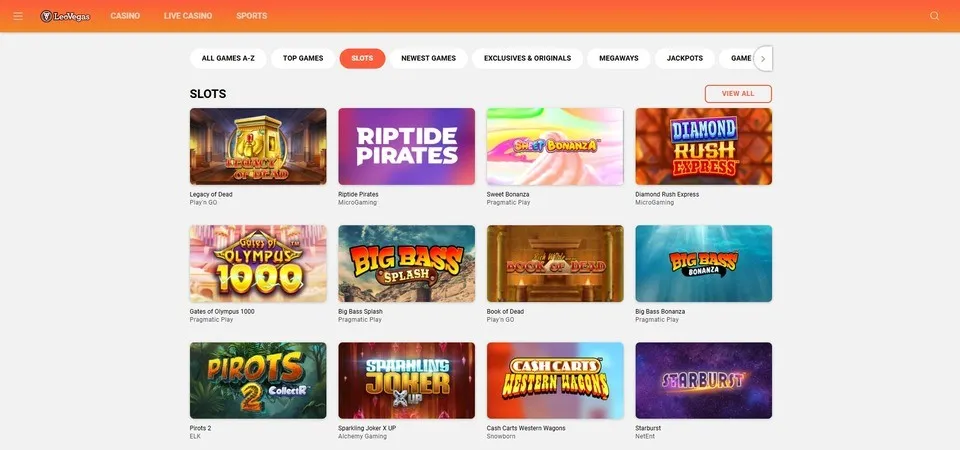Image resolution: width=960 pixels, height=450 pixels.
Task: Click the LeoVegas logo
Action: [66, 17]
